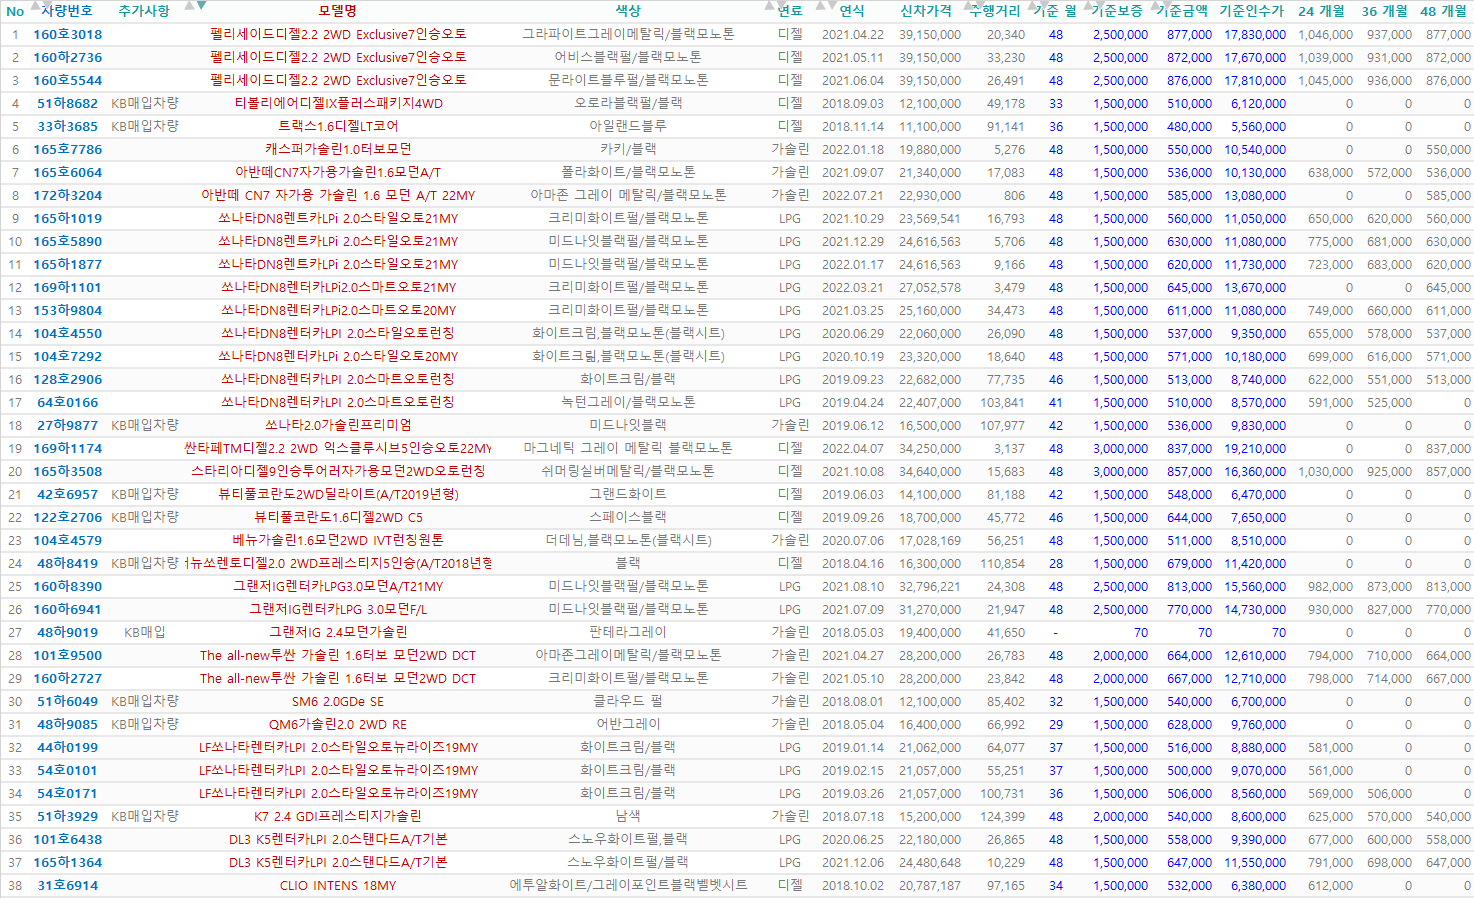Click color cell 판테라그레이

pos(628,632)
